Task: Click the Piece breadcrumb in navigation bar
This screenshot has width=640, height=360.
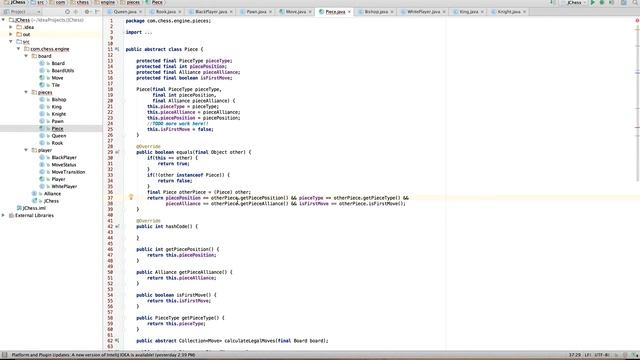Action: tap(157, 2)
